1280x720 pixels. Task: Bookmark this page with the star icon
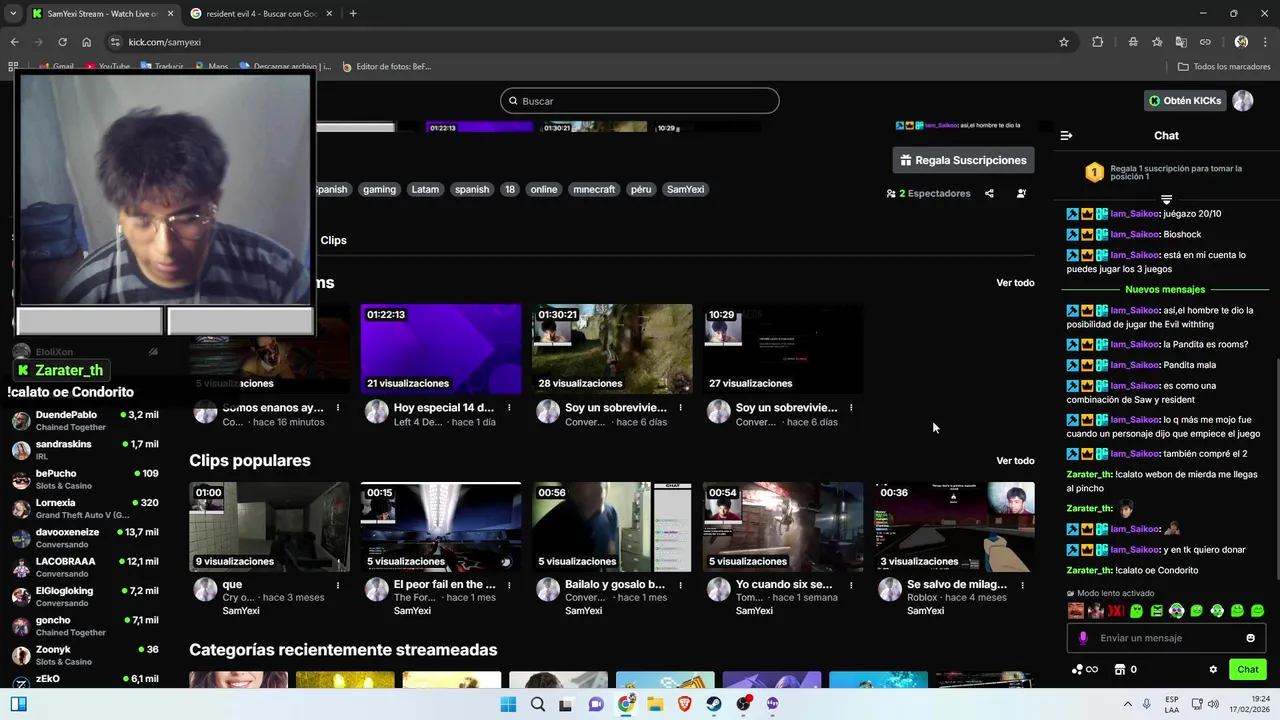tap(1064, 42)
